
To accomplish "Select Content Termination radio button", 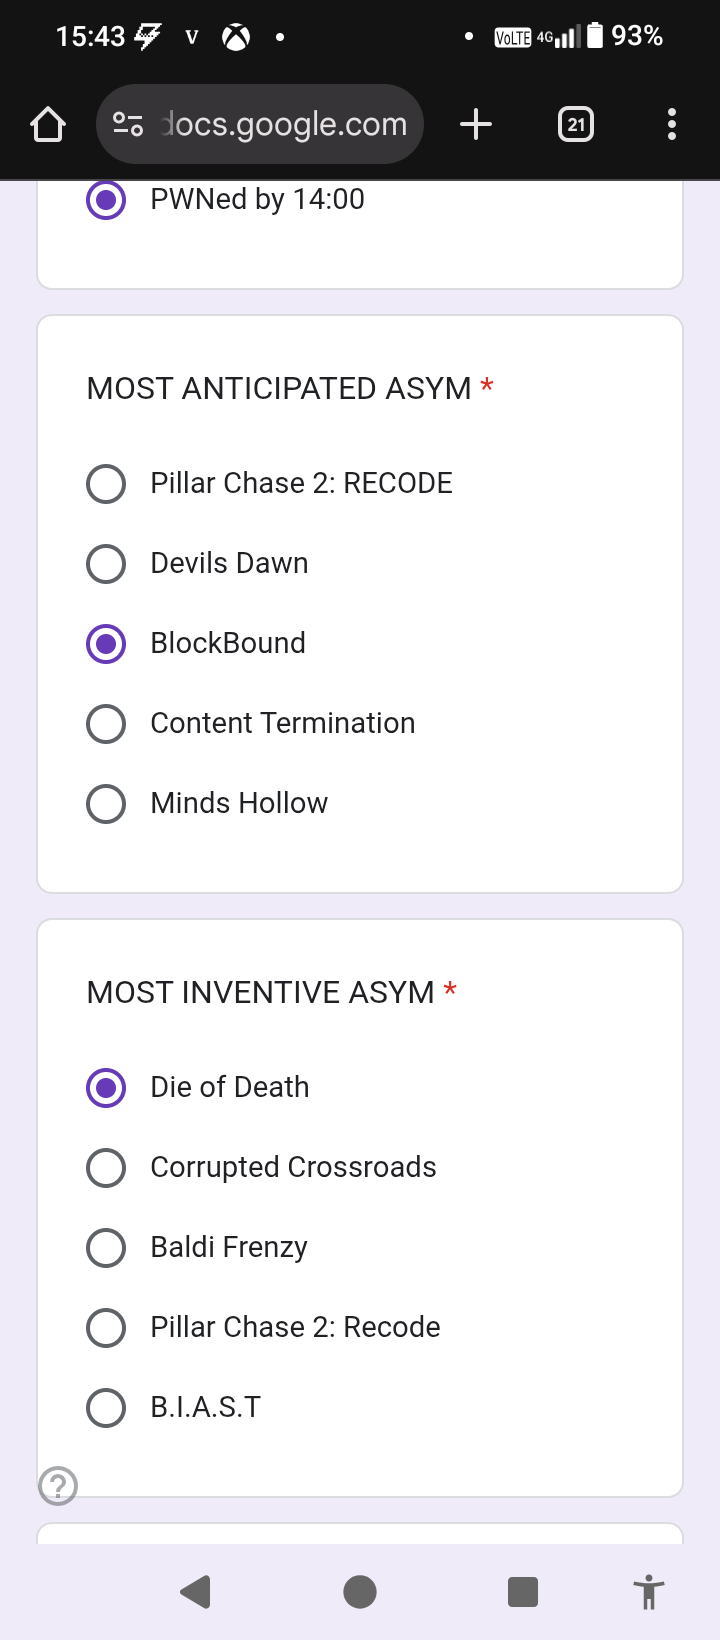I will click(x=106, y=724).
